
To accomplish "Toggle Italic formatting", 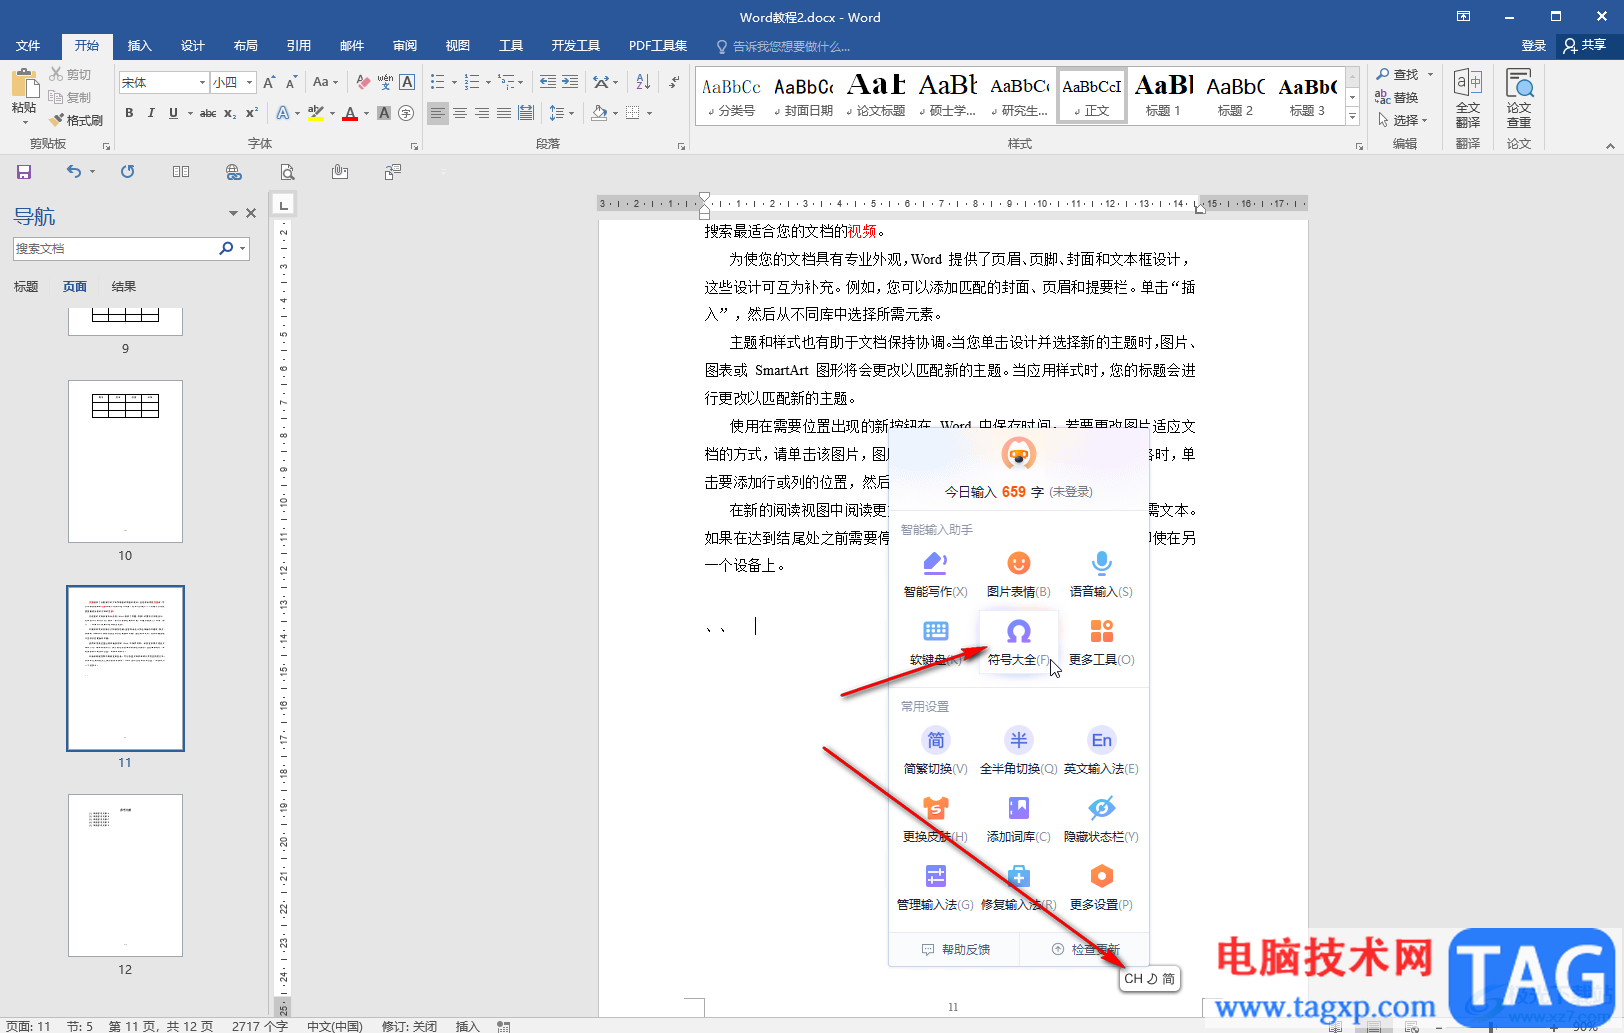I will (151, 113).
